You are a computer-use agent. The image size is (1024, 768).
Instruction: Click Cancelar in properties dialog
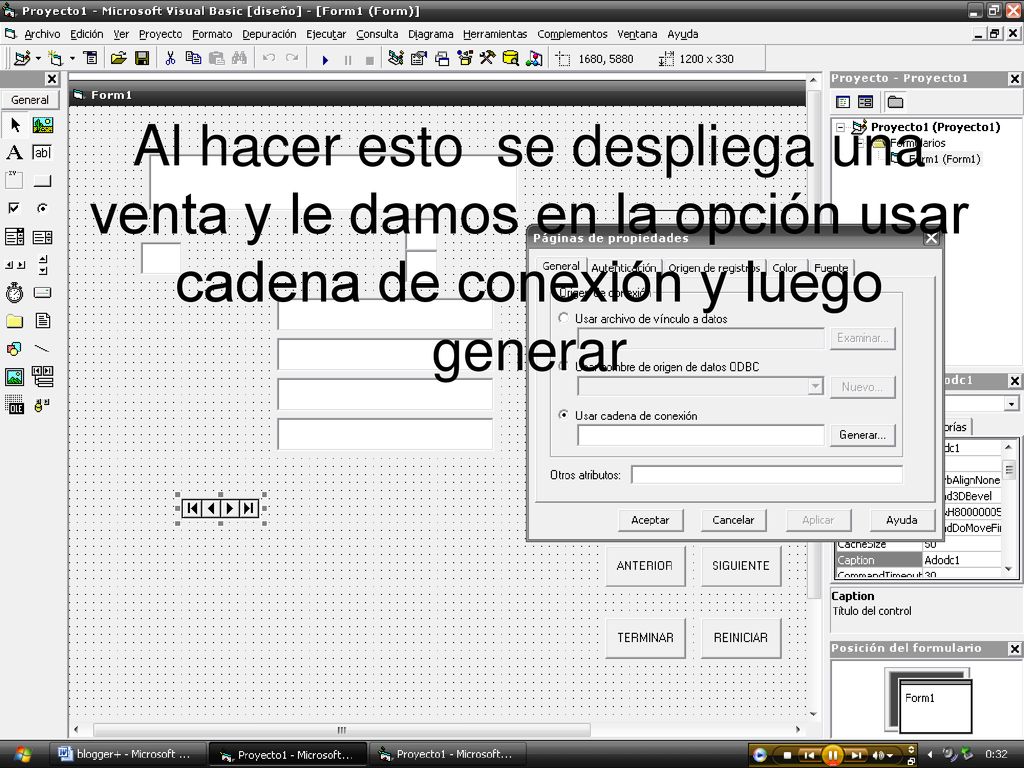(x=733, y=520)
